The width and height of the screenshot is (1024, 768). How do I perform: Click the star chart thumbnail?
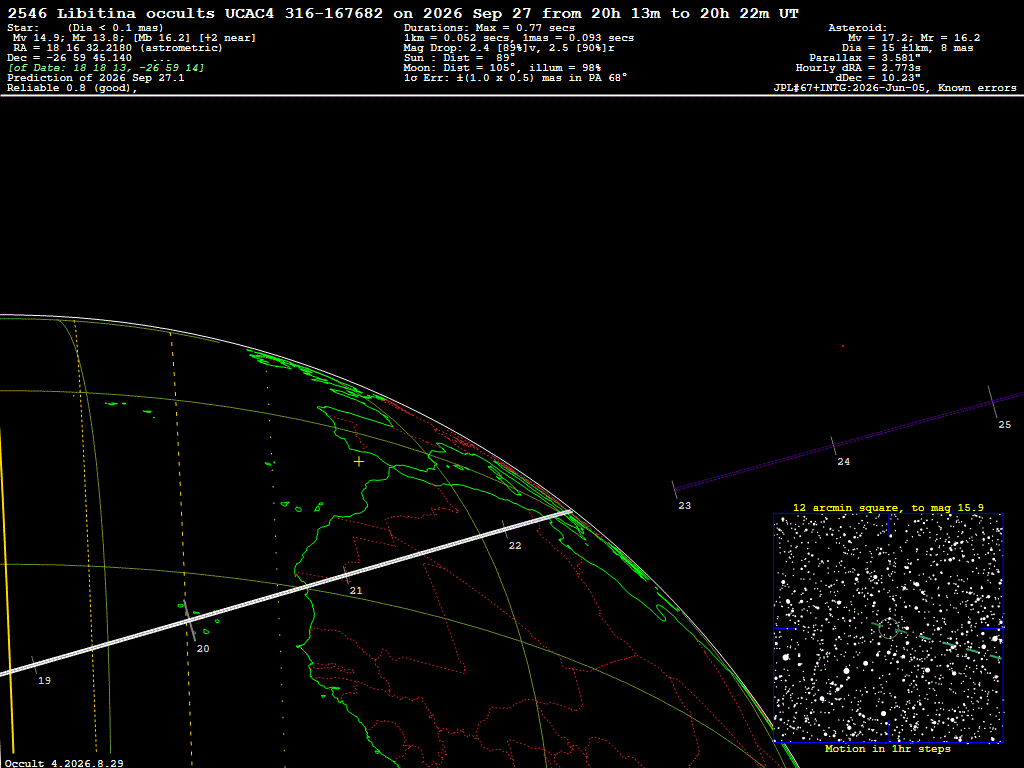tap(888, 628)
